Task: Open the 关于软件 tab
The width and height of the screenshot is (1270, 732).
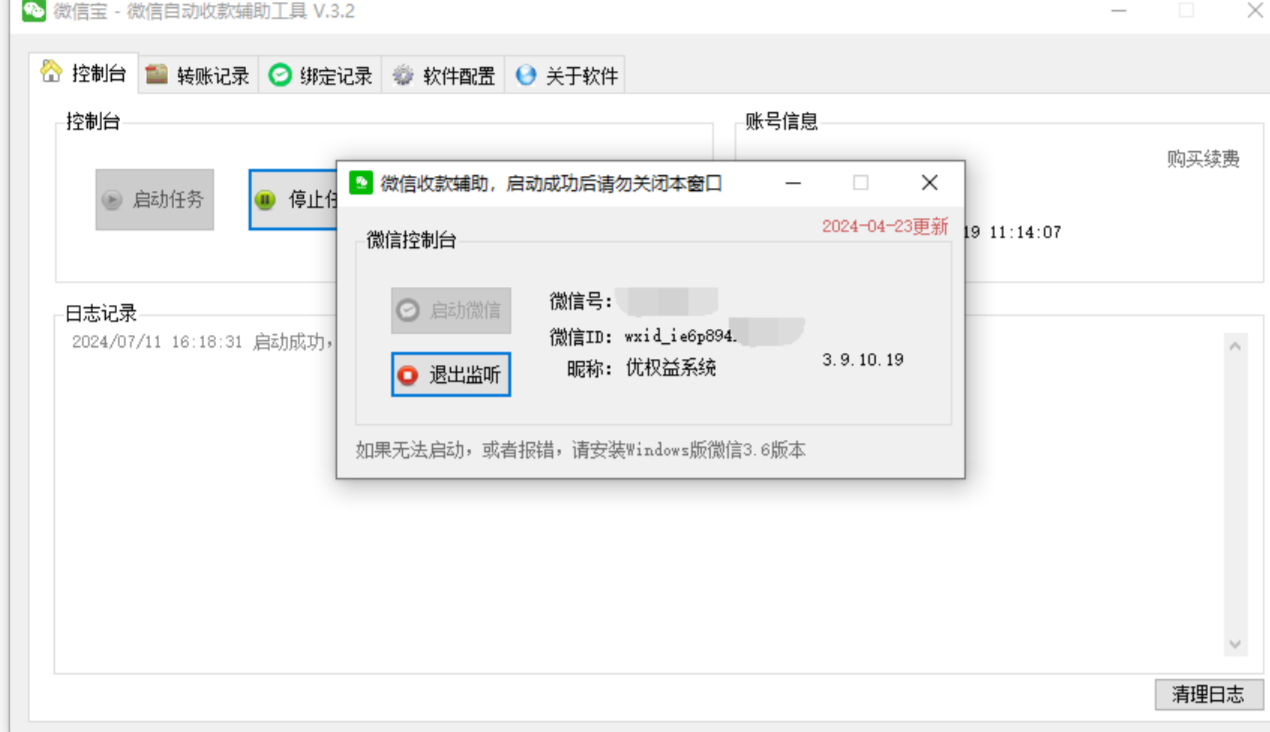Action: pos(565,75)
